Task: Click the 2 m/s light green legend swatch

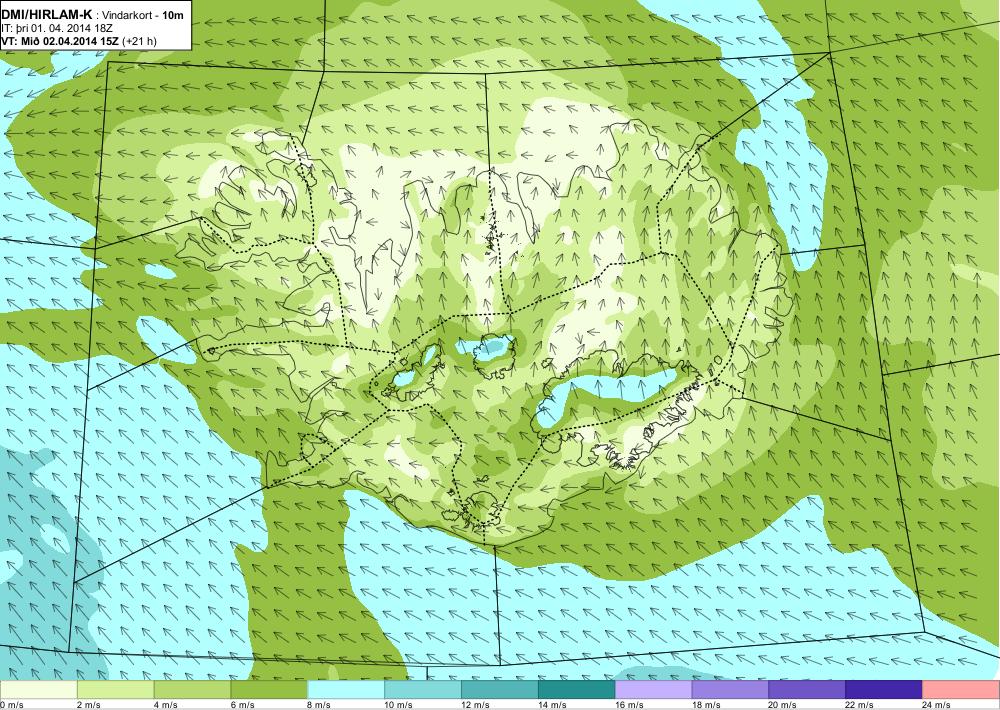Action: (x=115, y=690)
